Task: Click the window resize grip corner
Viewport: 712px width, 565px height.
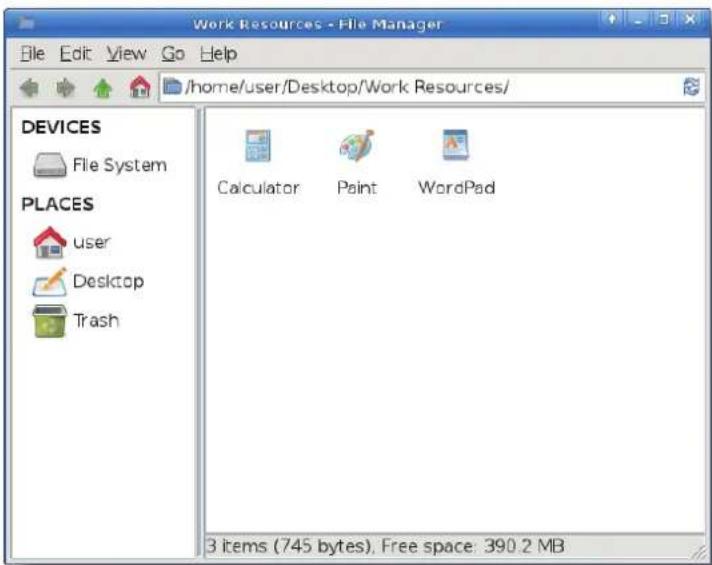Action: (698, 551)
